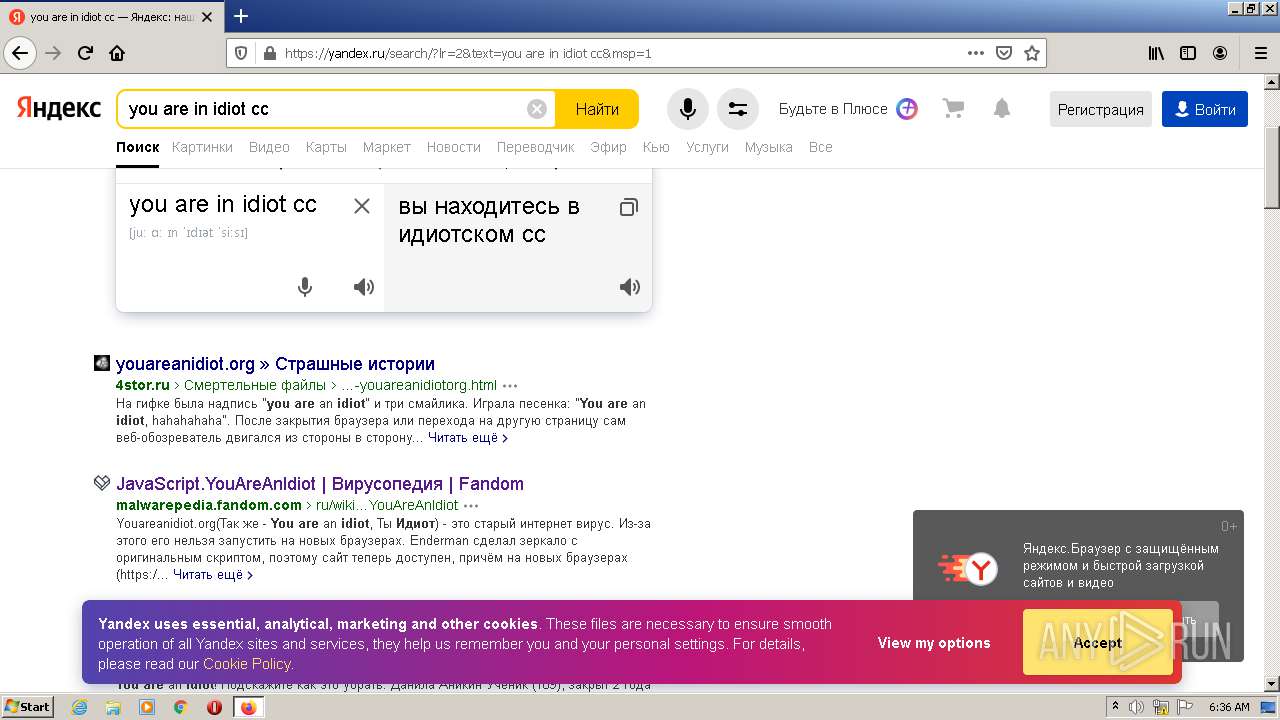The width and height of the screenshot is (1280, 720).
Task: Save page to Pocket icon
Action: tap(1004, 53)
